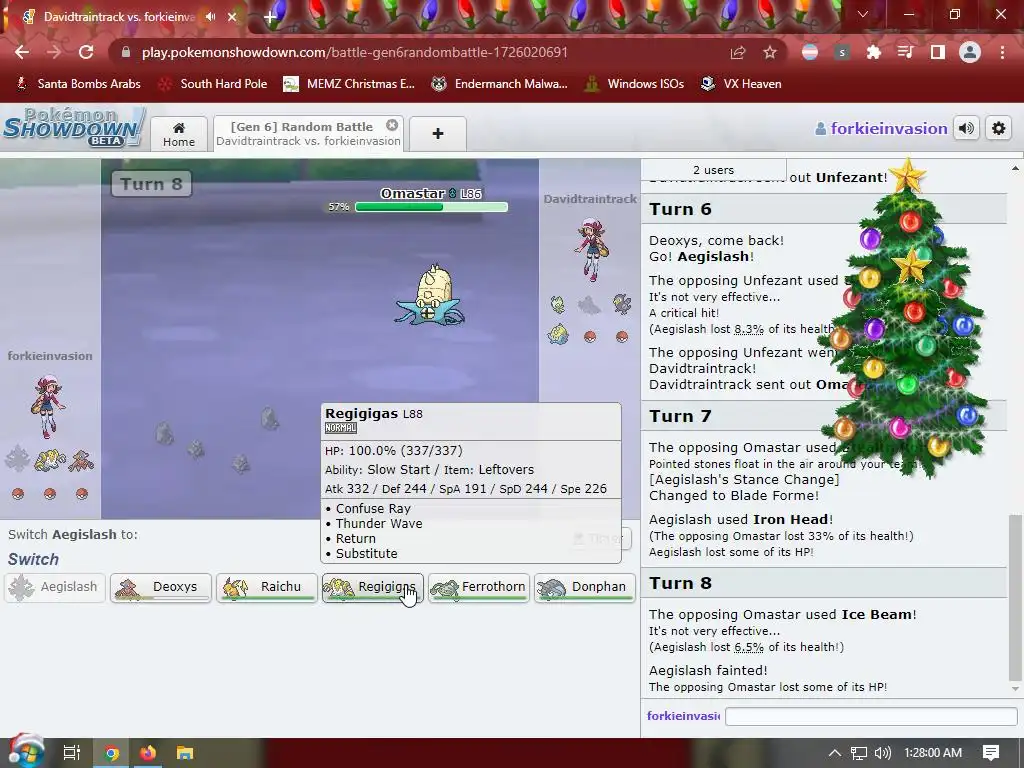This screenshot has width=1024, height=768.
Task: Click the fainted Aegislash button
Action: tap(55, 587)
